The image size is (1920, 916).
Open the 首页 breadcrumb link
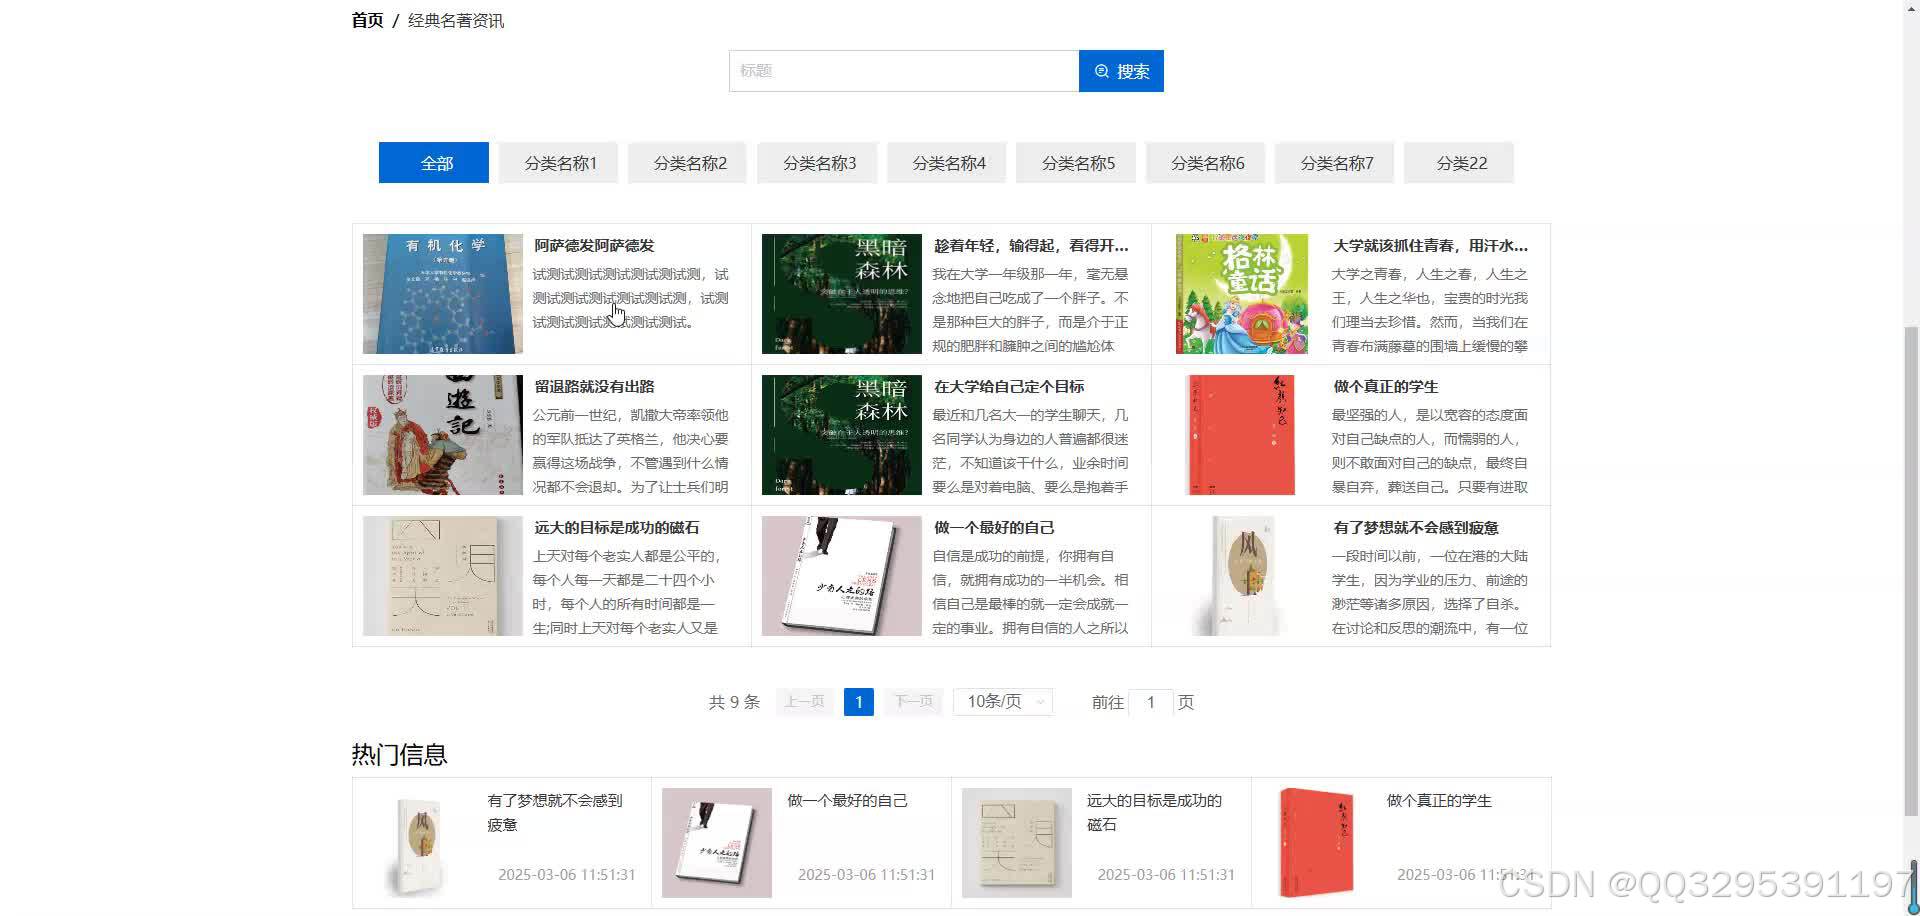coord(366,19)
